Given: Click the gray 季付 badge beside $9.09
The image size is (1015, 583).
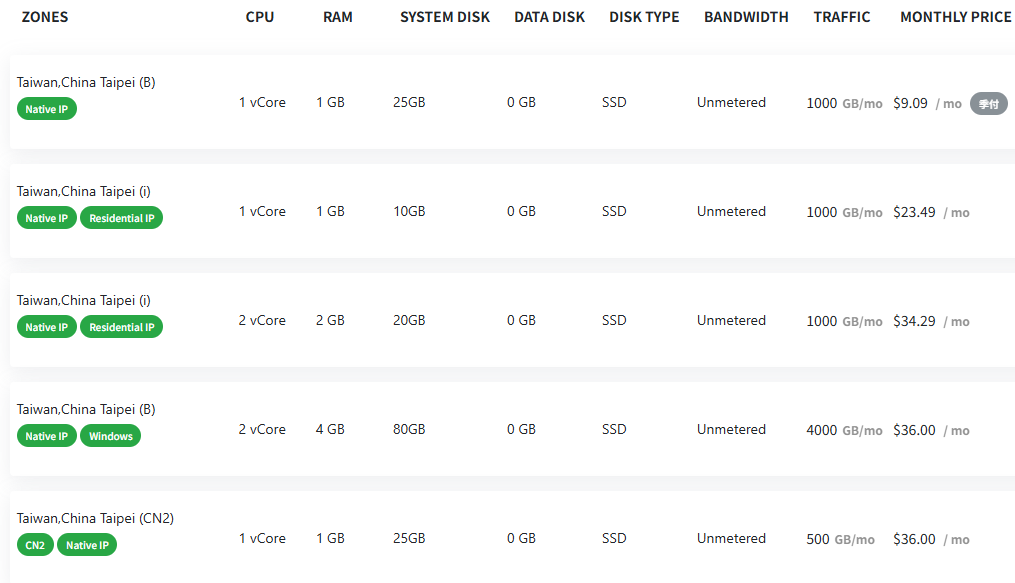Looking at the screenshot, I should 988,104.
